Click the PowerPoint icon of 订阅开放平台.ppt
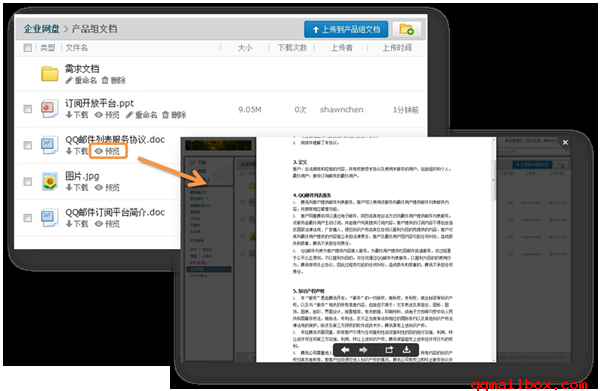Viewport: 600px width, 391px height. tap(50, 108)
